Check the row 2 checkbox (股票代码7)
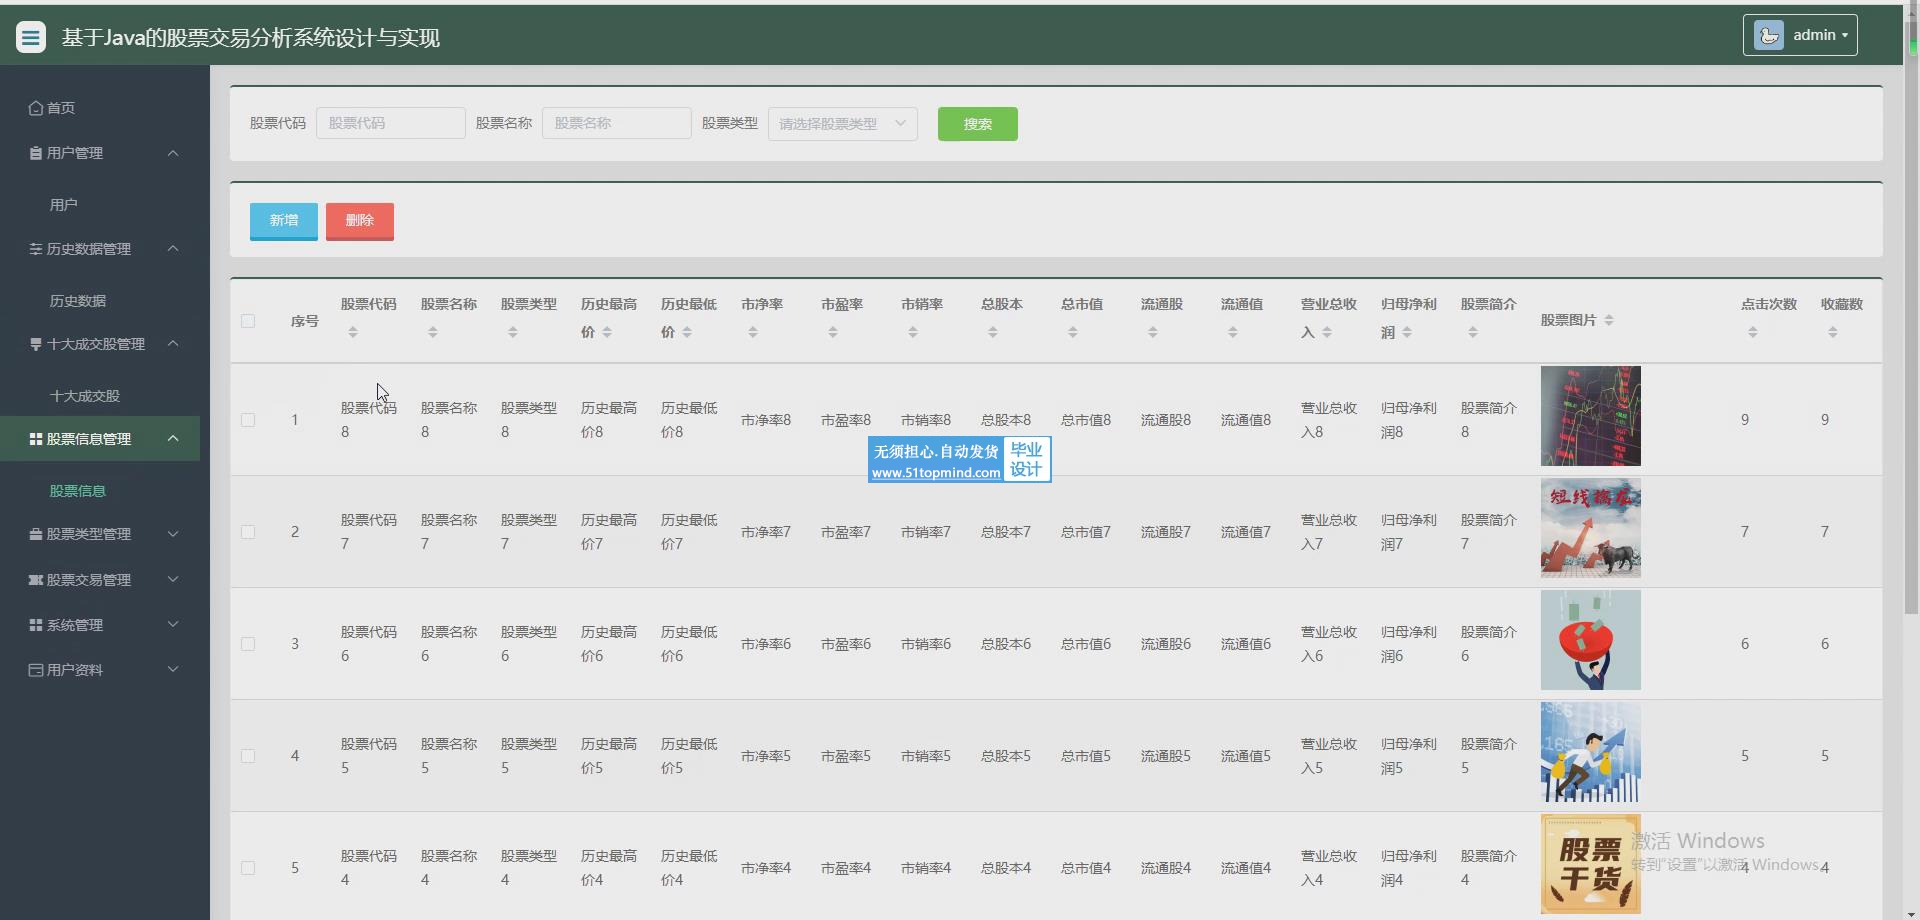Screen dimensions: 1920x920 tap(248, 532)
